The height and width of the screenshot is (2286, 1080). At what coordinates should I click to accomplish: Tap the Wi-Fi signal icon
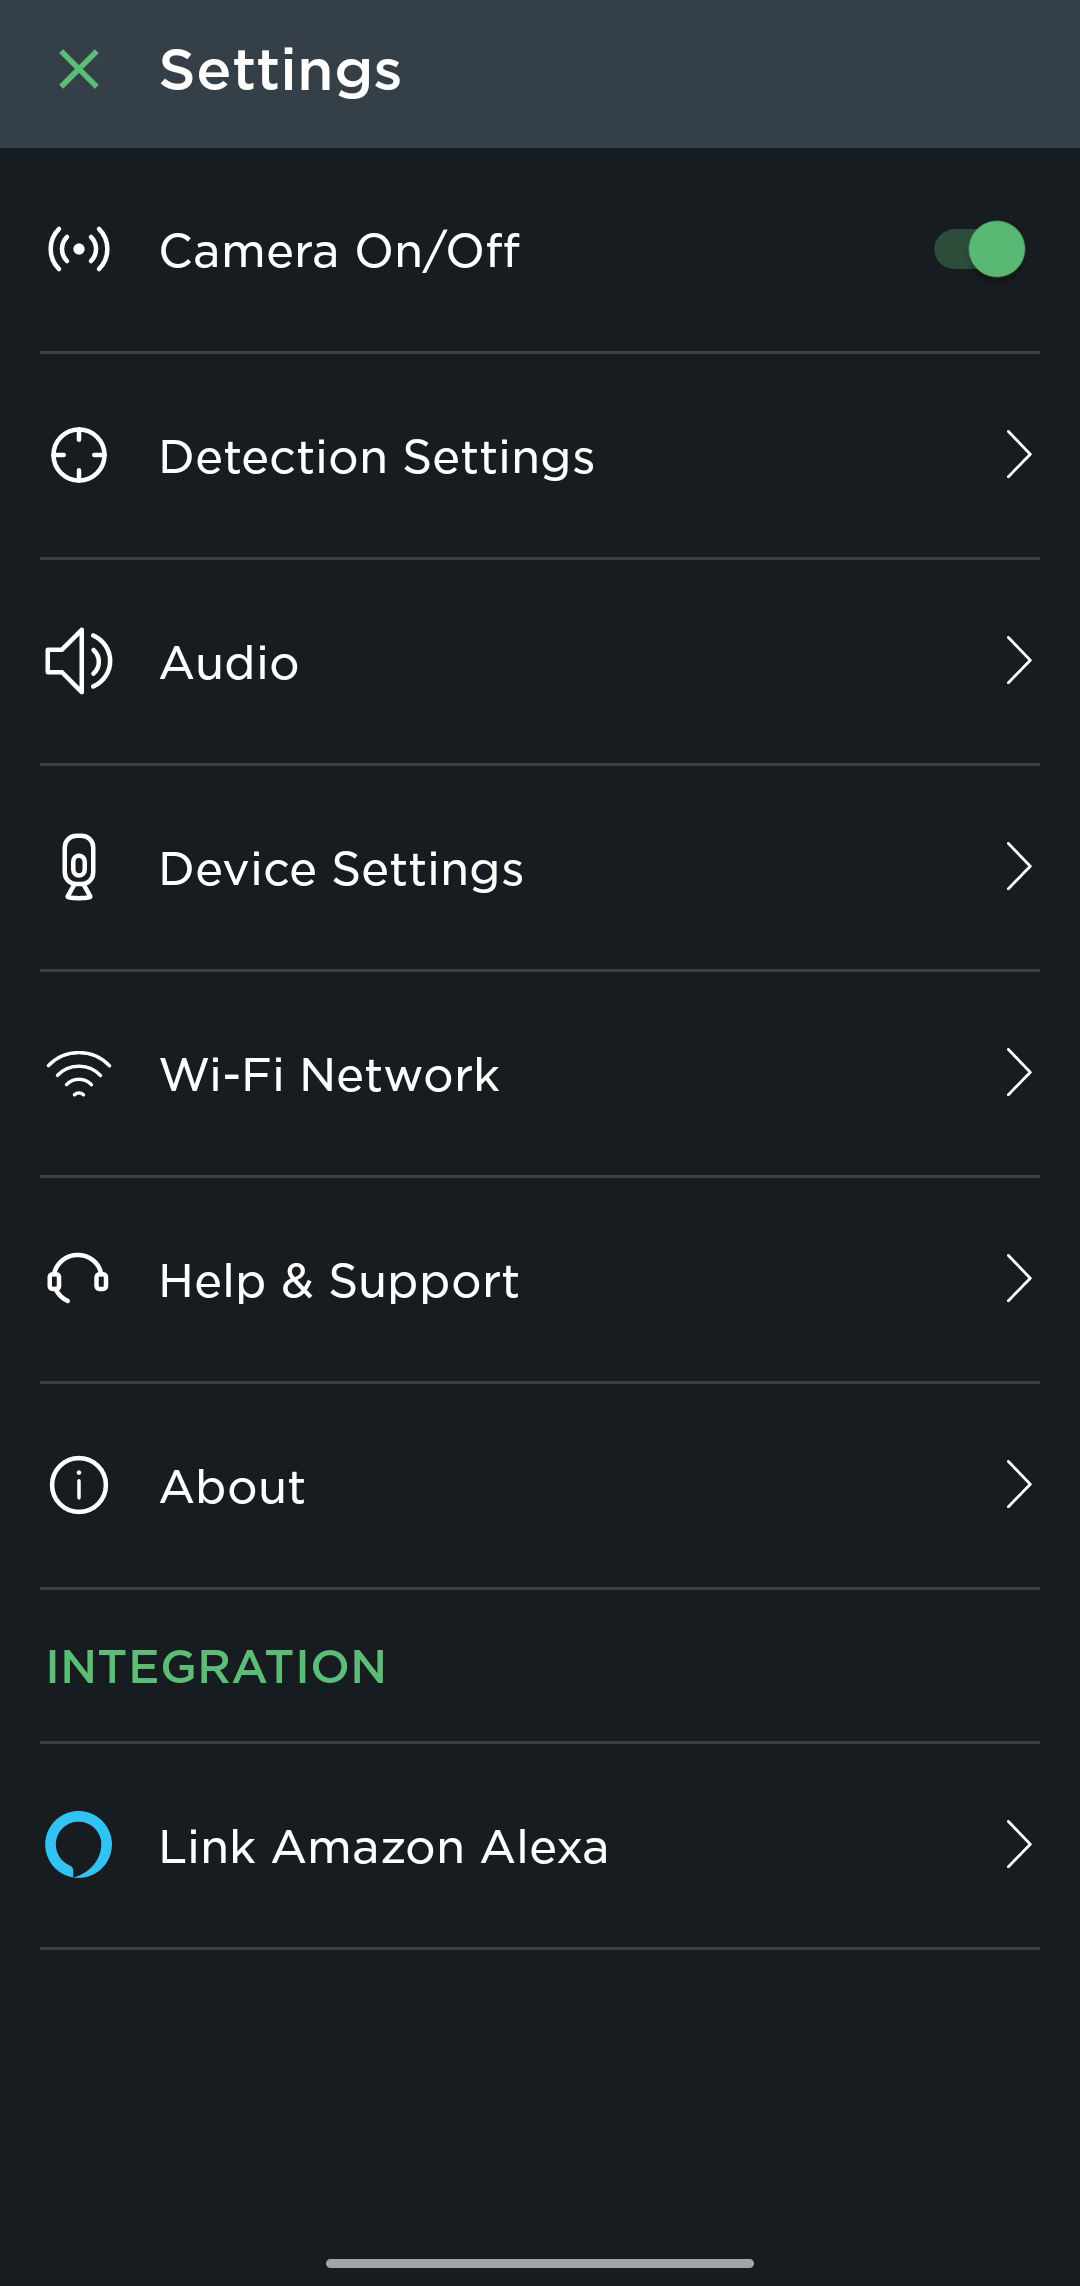[79, 1074]
